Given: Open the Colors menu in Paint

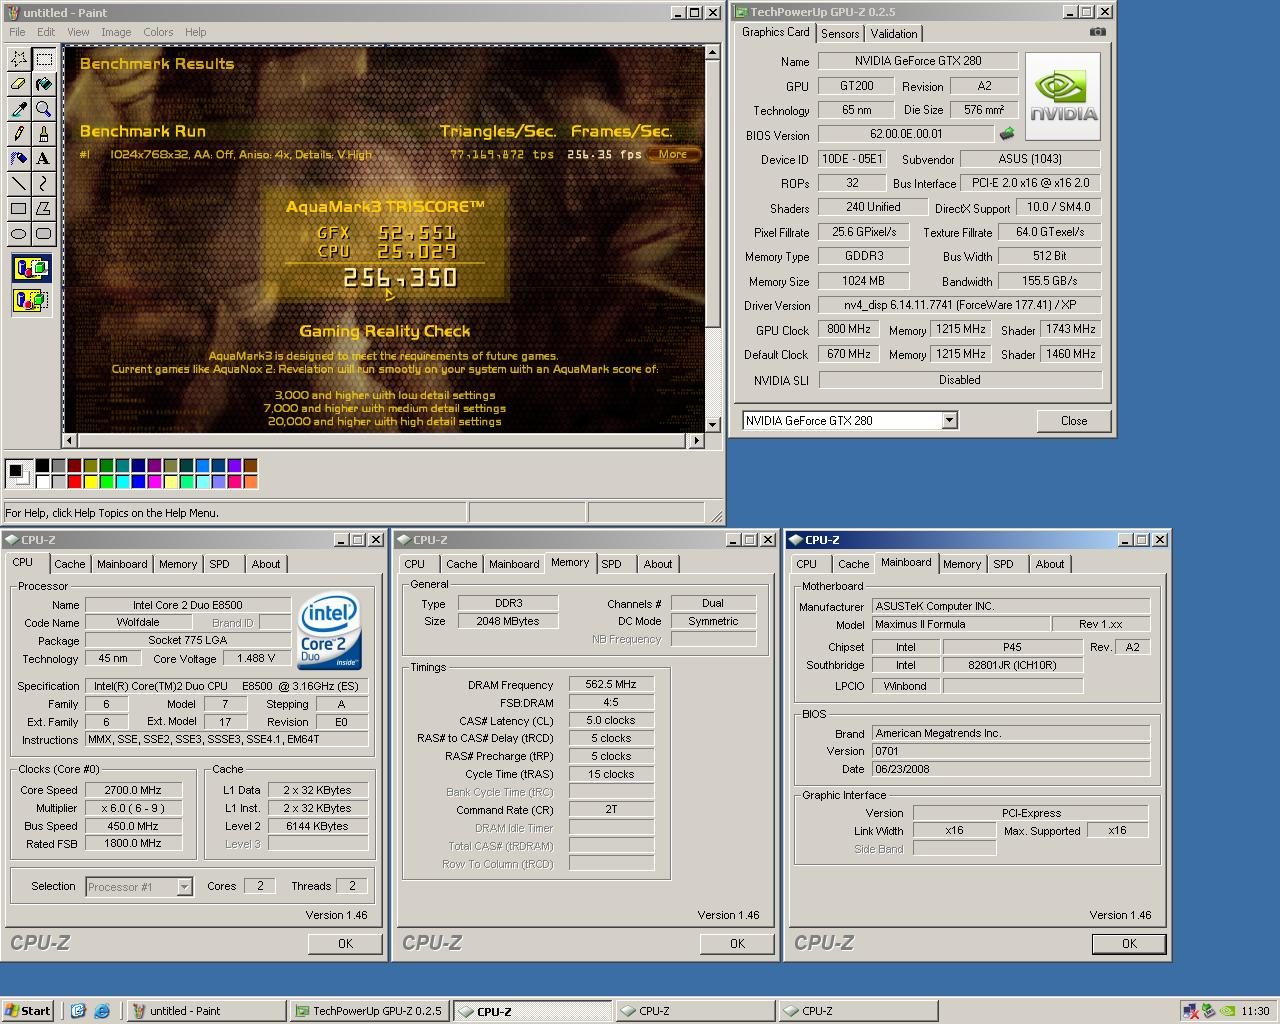Looking at the screenshot, I should click(158, 32).
